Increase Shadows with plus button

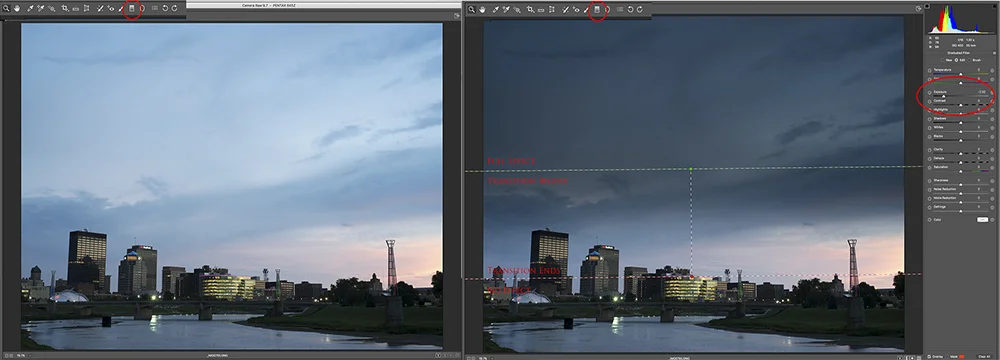(x=992, y=119)
